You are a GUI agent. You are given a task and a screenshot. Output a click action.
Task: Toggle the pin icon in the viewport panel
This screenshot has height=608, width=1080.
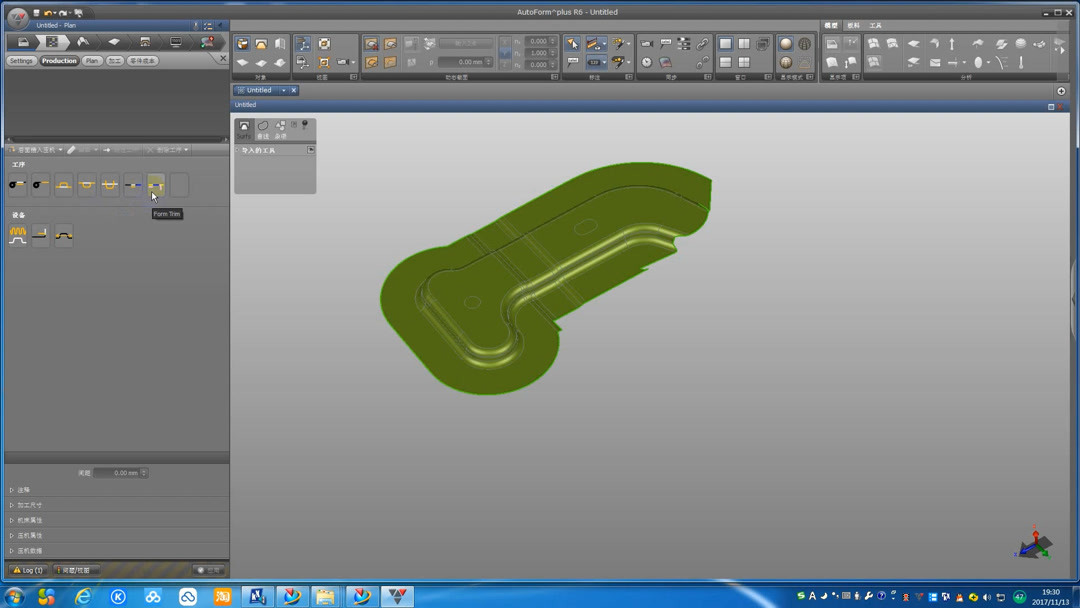coord(305,126)
